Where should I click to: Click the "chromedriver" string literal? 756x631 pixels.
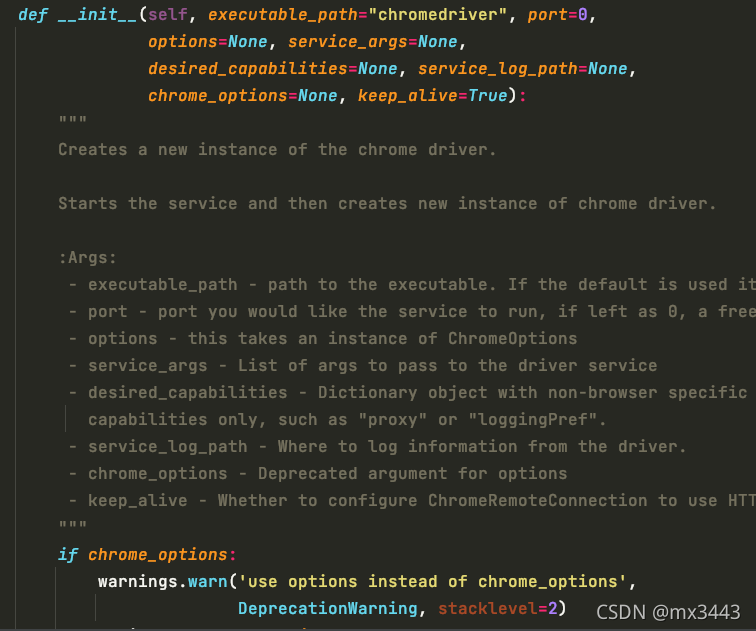[x=437, y=15]
